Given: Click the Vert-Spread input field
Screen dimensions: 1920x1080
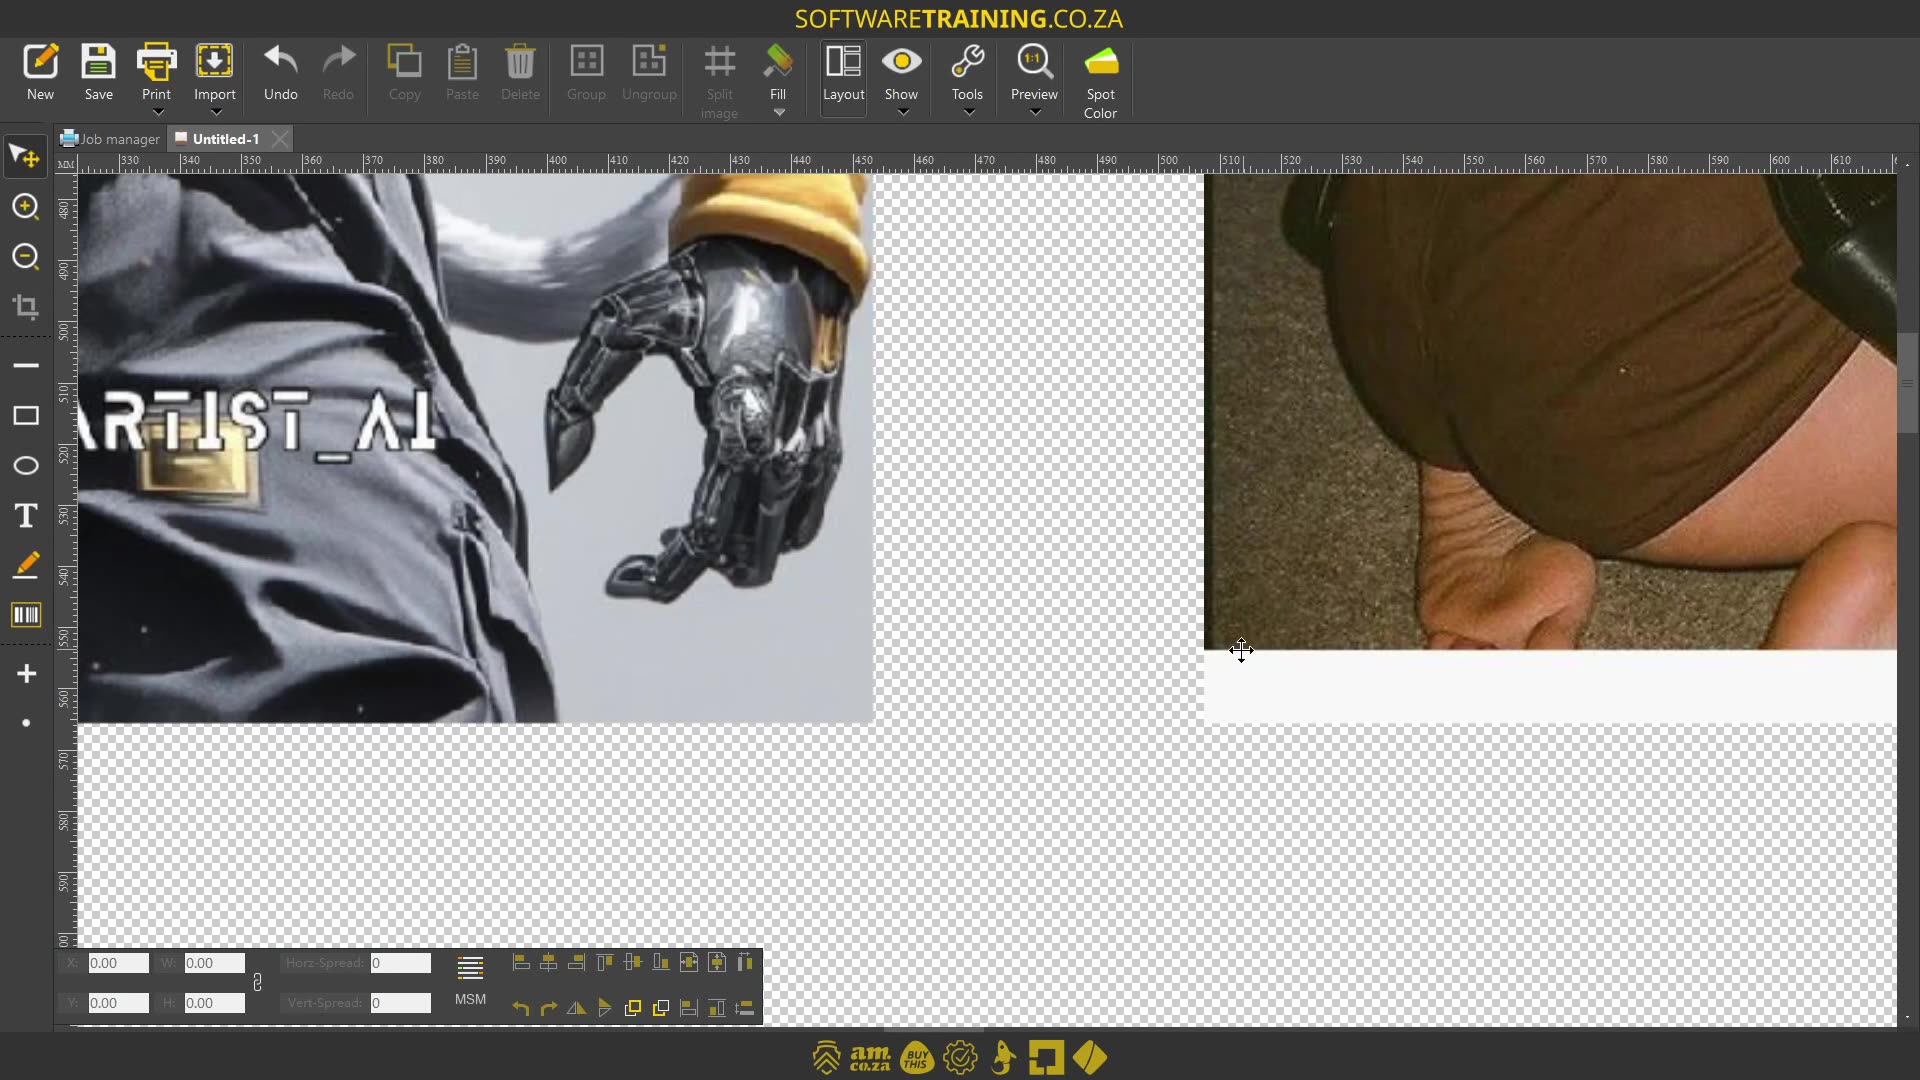Looking at the screenshot, I should click(400, 1003).
